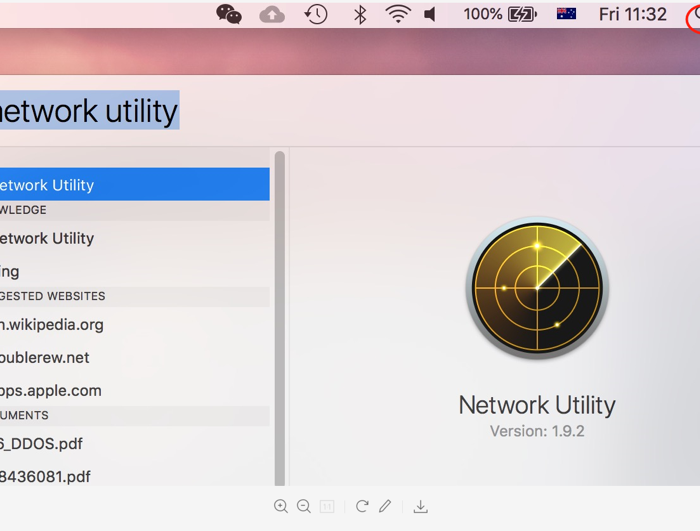
Task: Select the second Network Utility result
Action: [x=134, y=238]
